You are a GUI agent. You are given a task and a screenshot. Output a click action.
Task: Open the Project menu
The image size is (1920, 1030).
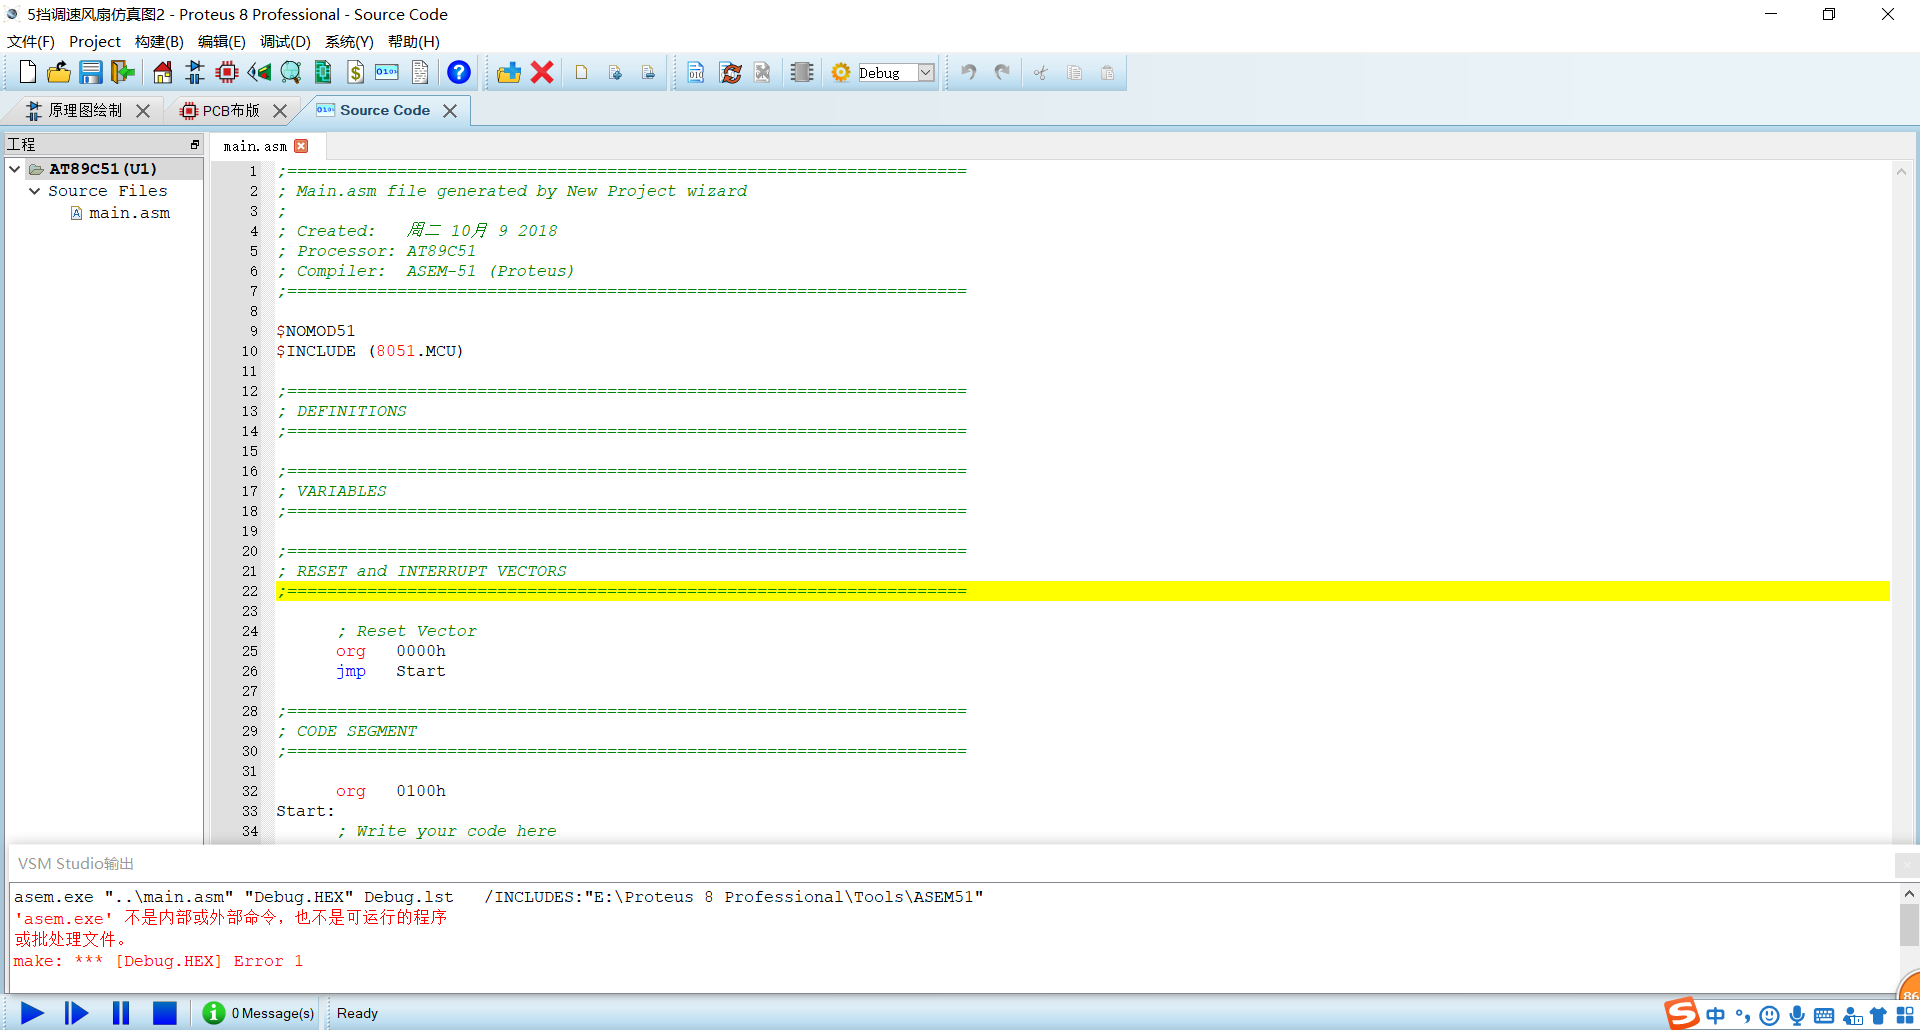point(95,41)
